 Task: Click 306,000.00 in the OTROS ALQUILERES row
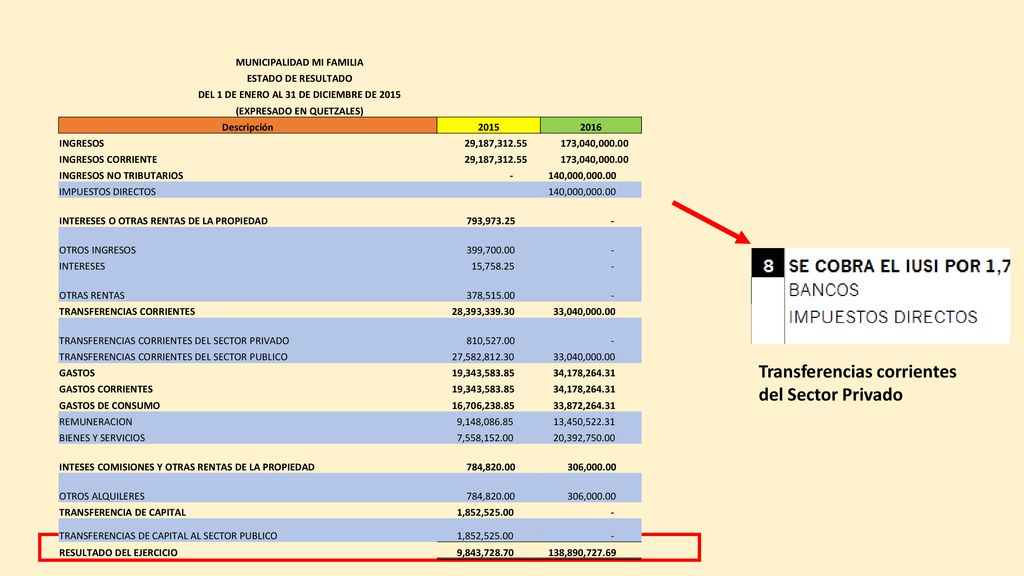pos(592,496)
